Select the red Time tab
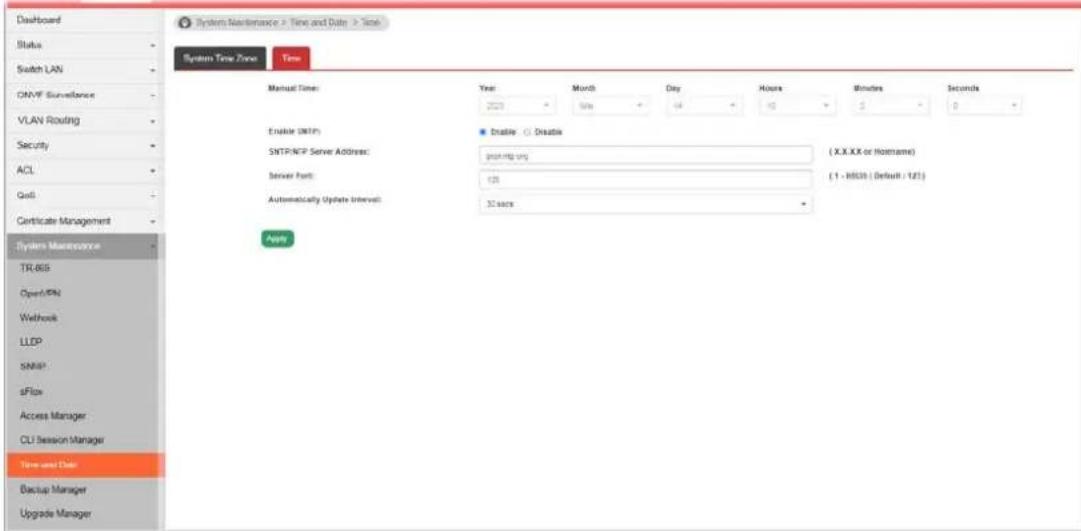This screenshot has width=1081, height=531. pyautogui.click(x=291, y=59)
